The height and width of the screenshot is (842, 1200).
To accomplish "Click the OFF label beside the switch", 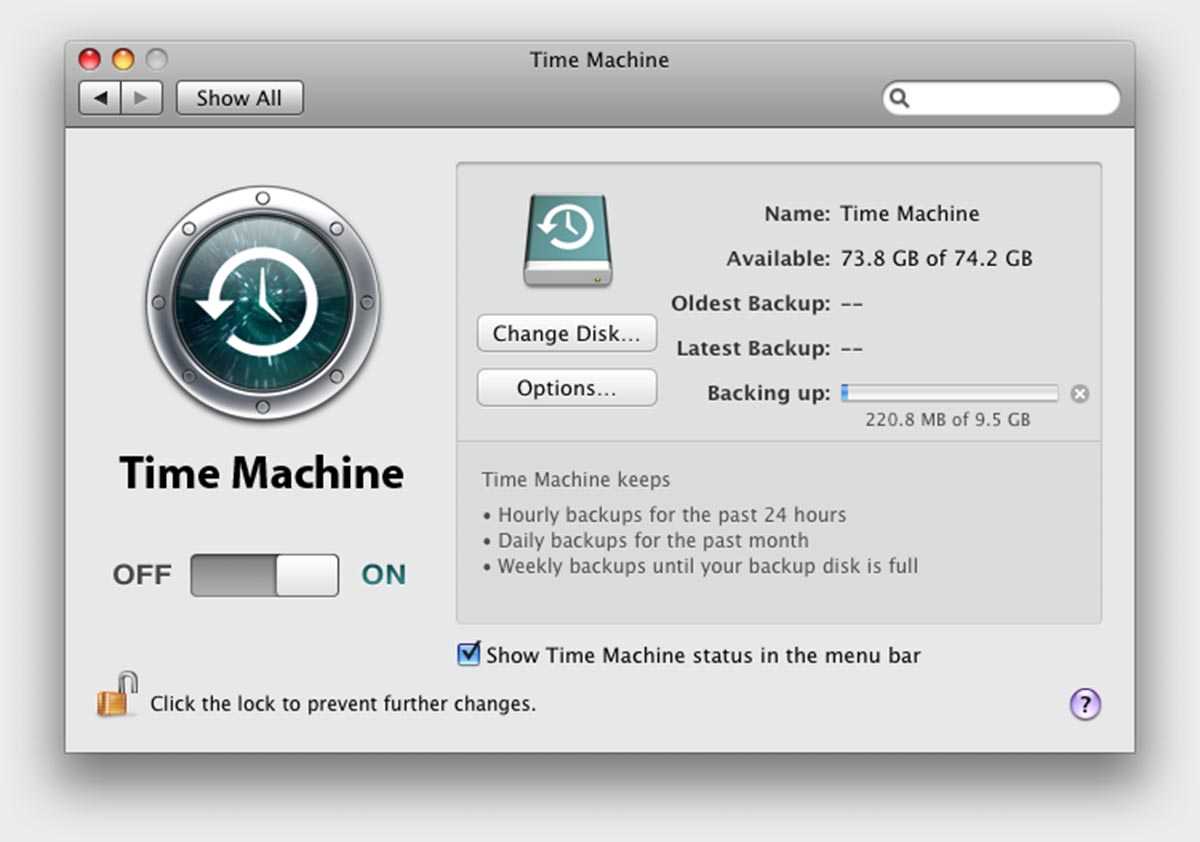I will [x=142, y=575].
